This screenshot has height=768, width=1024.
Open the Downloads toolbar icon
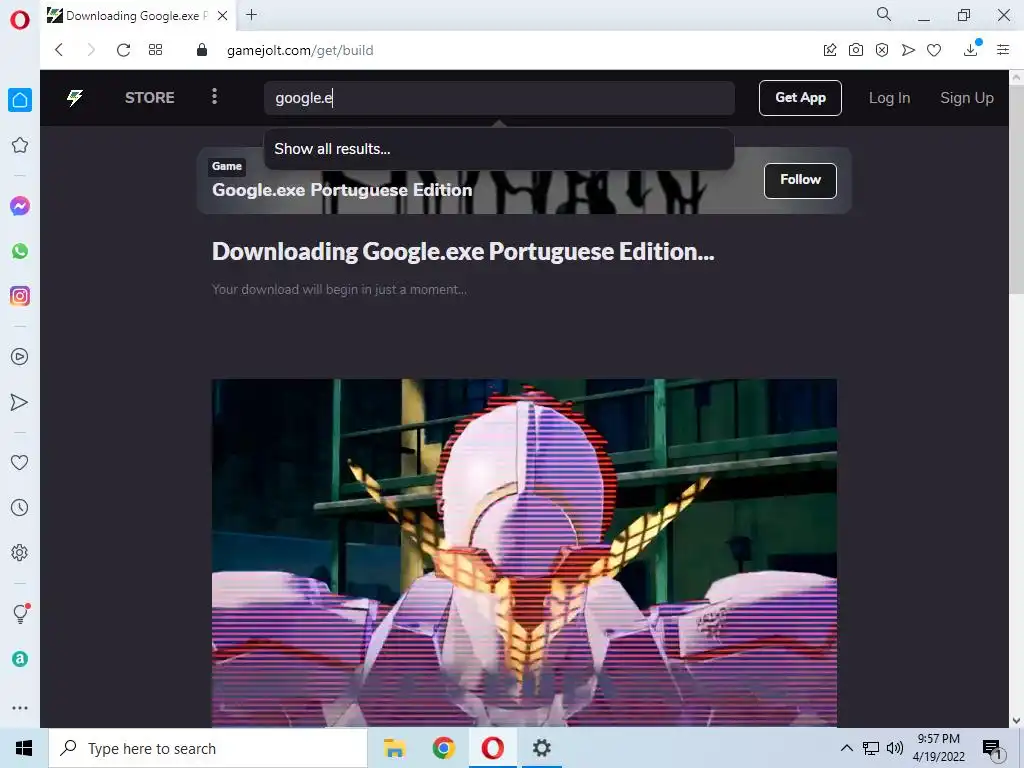point(971,49)
